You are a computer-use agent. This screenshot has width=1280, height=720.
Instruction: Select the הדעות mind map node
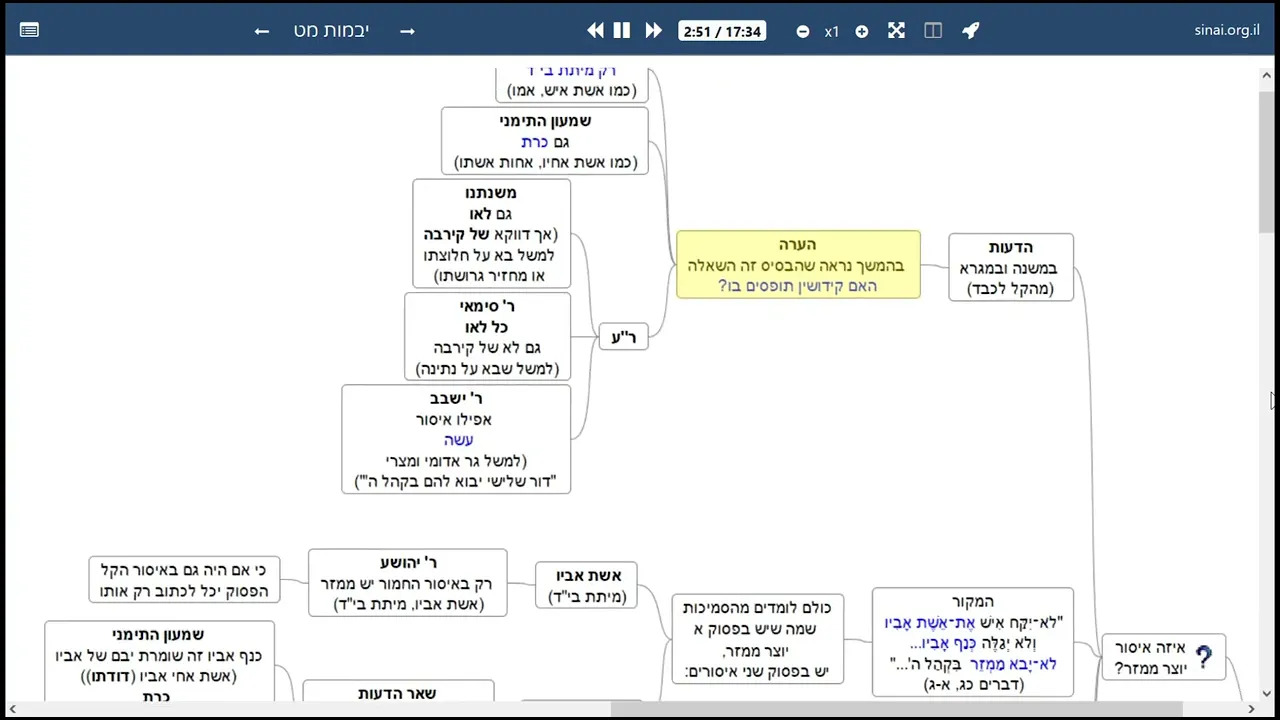coord(1011,267)
